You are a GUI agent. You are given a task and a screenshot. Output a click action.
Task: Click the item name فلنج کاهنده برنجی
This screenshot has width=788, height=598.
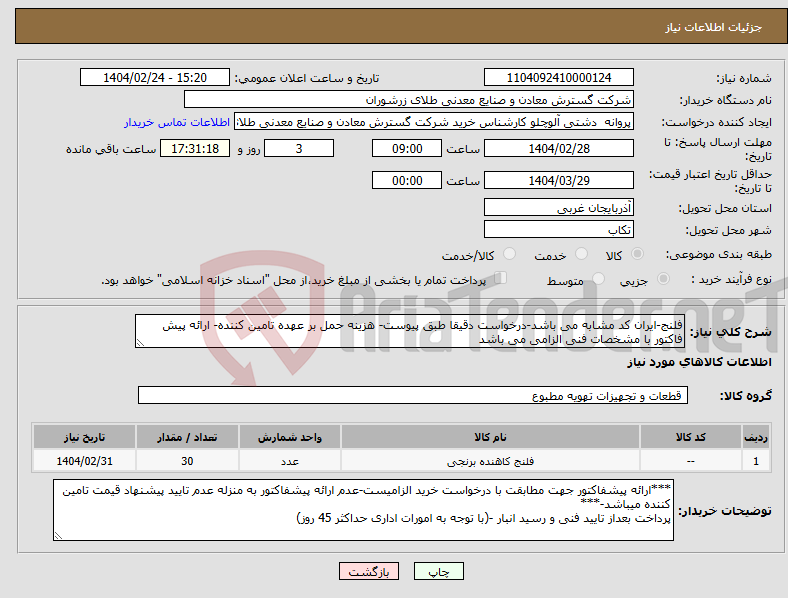click(x=490, y=461)
